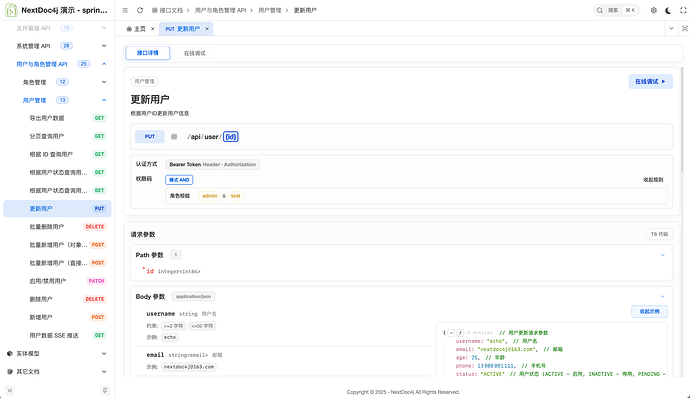Click the Bearer Token authorization badge
Image resolution: width=690 pixels, height=398 pixels.
coord(213,164)
